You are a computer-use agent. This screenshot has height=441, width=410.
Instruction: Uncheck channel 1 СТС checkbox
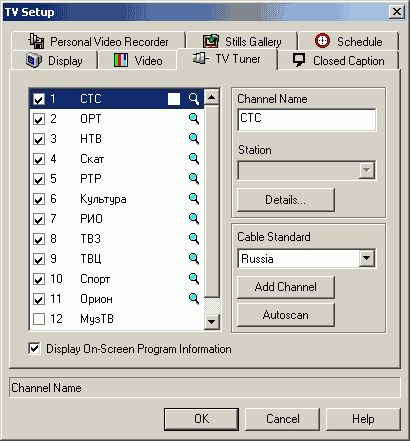click(39, 99)
